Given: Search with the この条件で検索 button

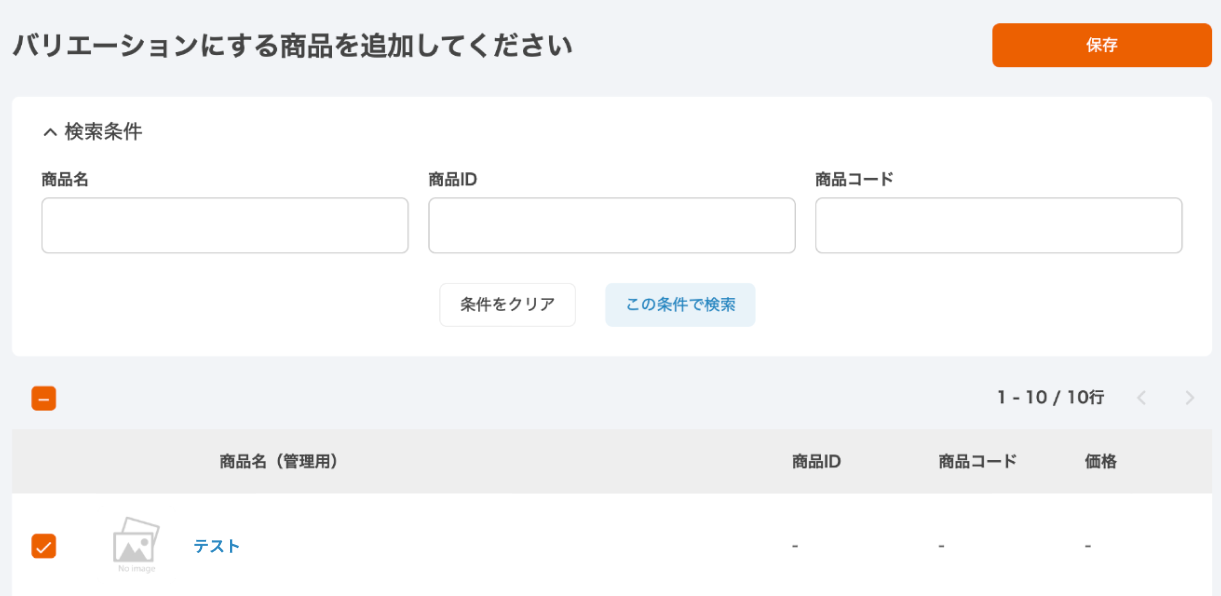Looking at the screenshot, I should click(x=680, y=305).
